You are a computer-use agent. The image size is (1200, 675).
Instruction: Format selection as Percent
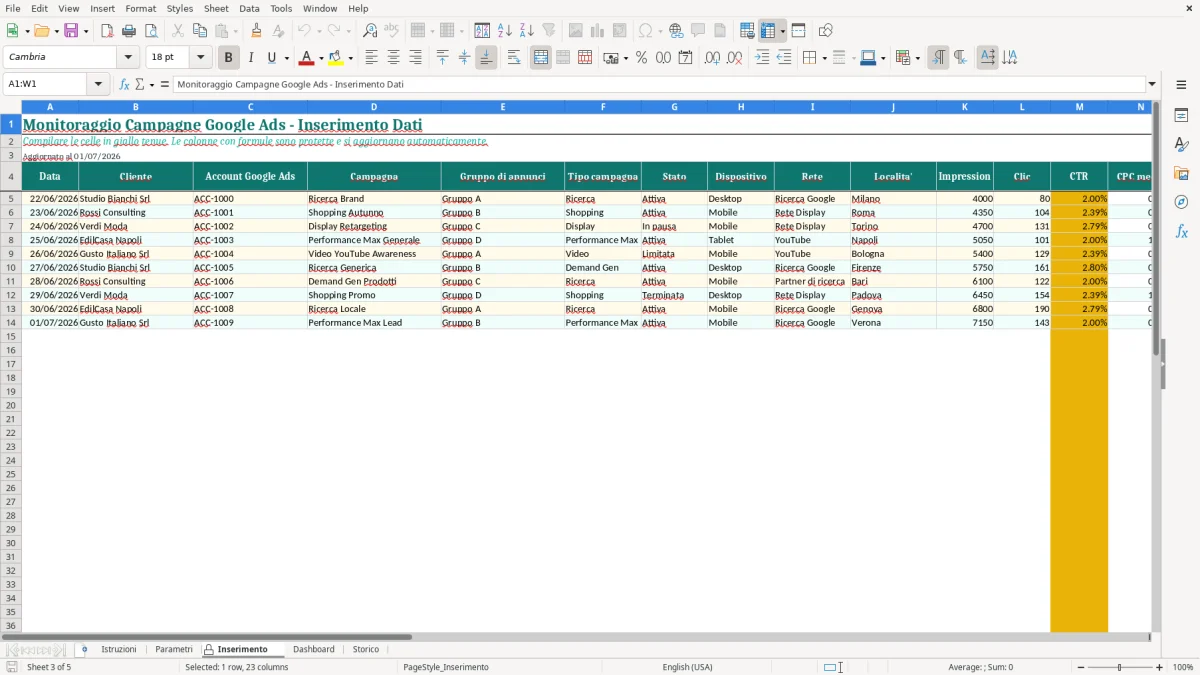(641, 58)
